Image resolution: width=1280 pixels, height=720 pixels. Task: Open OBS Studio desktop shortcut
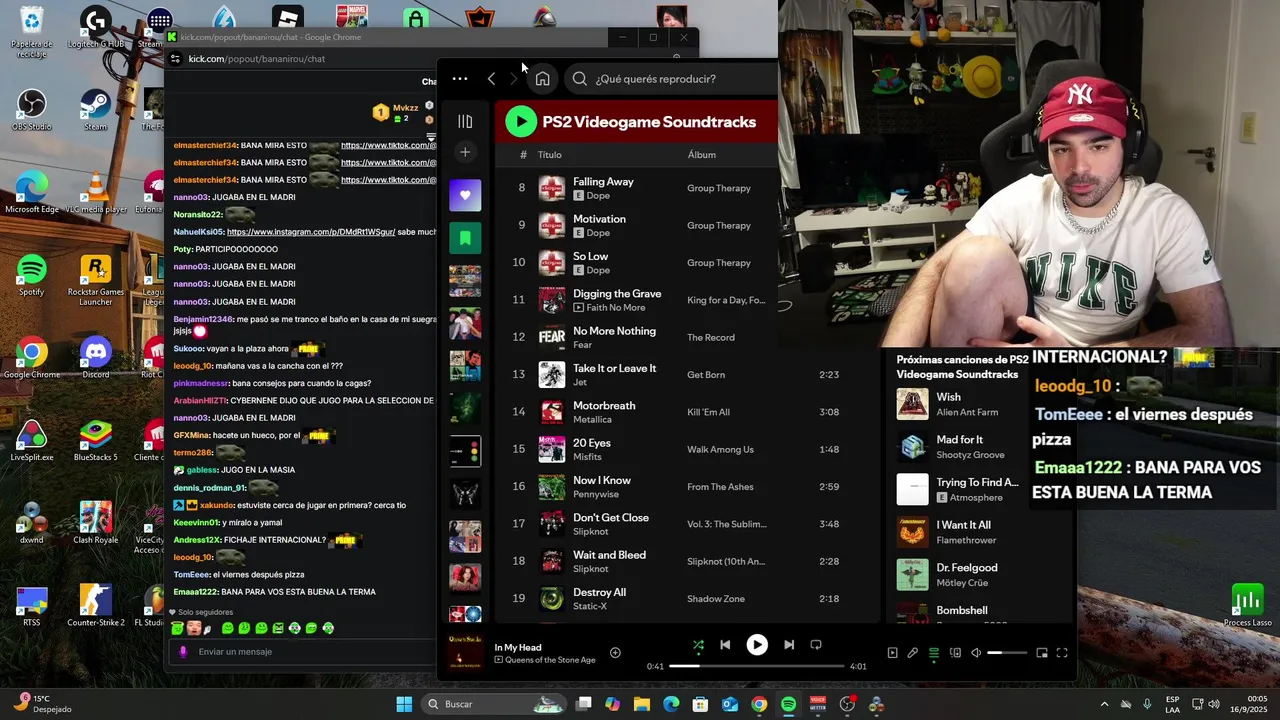pyautogui.click(x=32, y=111)
